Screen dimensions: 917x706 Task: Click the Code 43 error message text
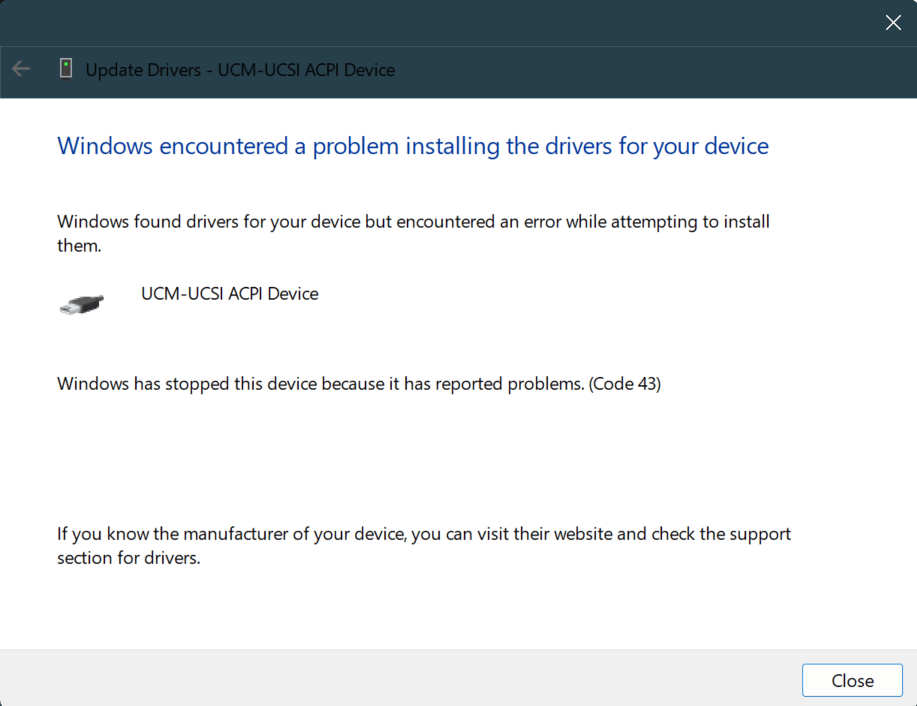[x=360, y=383]
